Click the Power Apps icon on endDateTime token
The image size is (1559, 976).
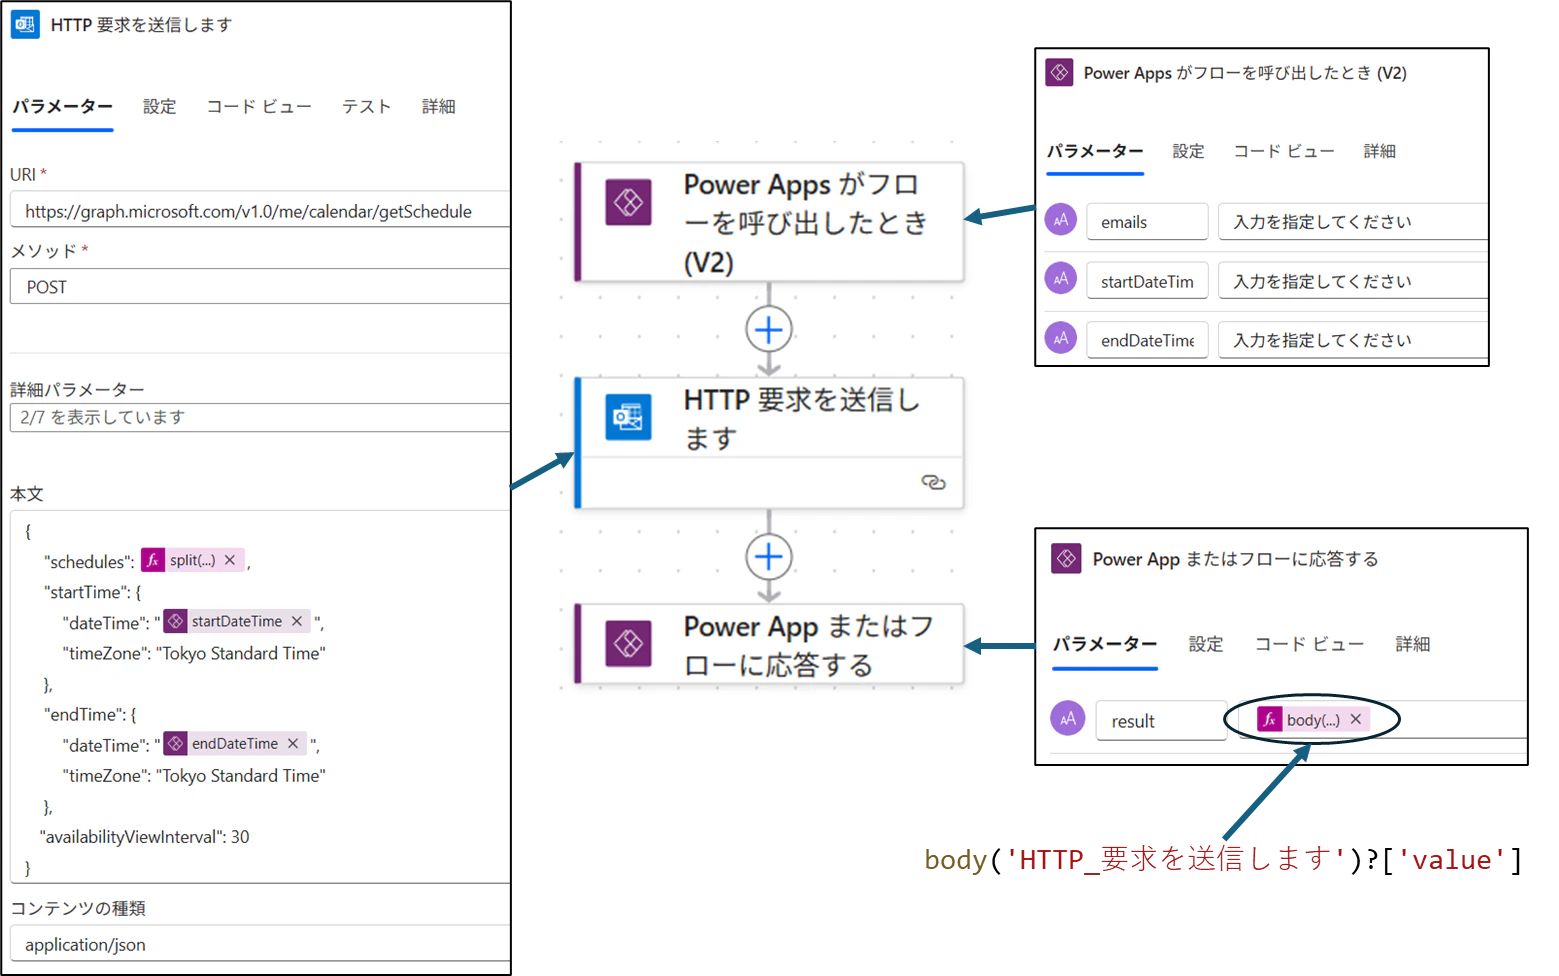(x=176, y=743)
